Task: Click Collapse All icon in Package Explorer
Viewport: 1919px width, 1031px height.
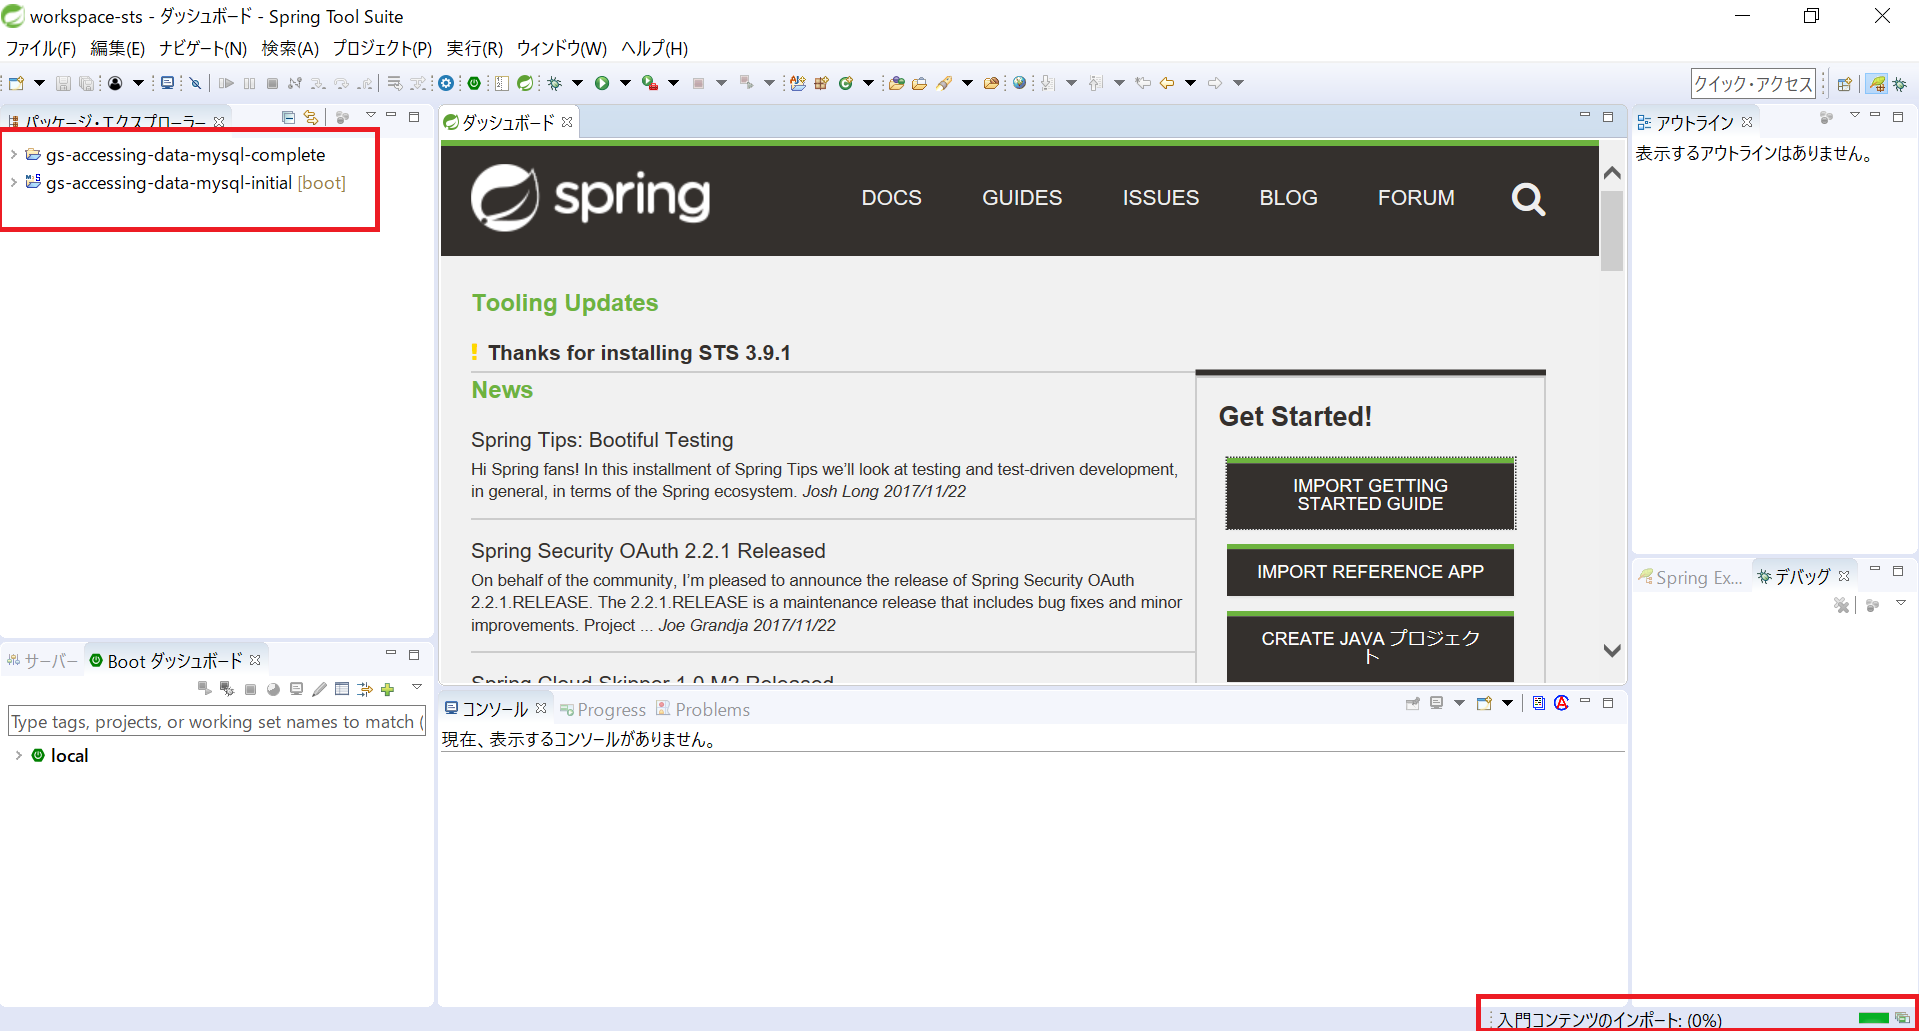Action: pos(288,118)
